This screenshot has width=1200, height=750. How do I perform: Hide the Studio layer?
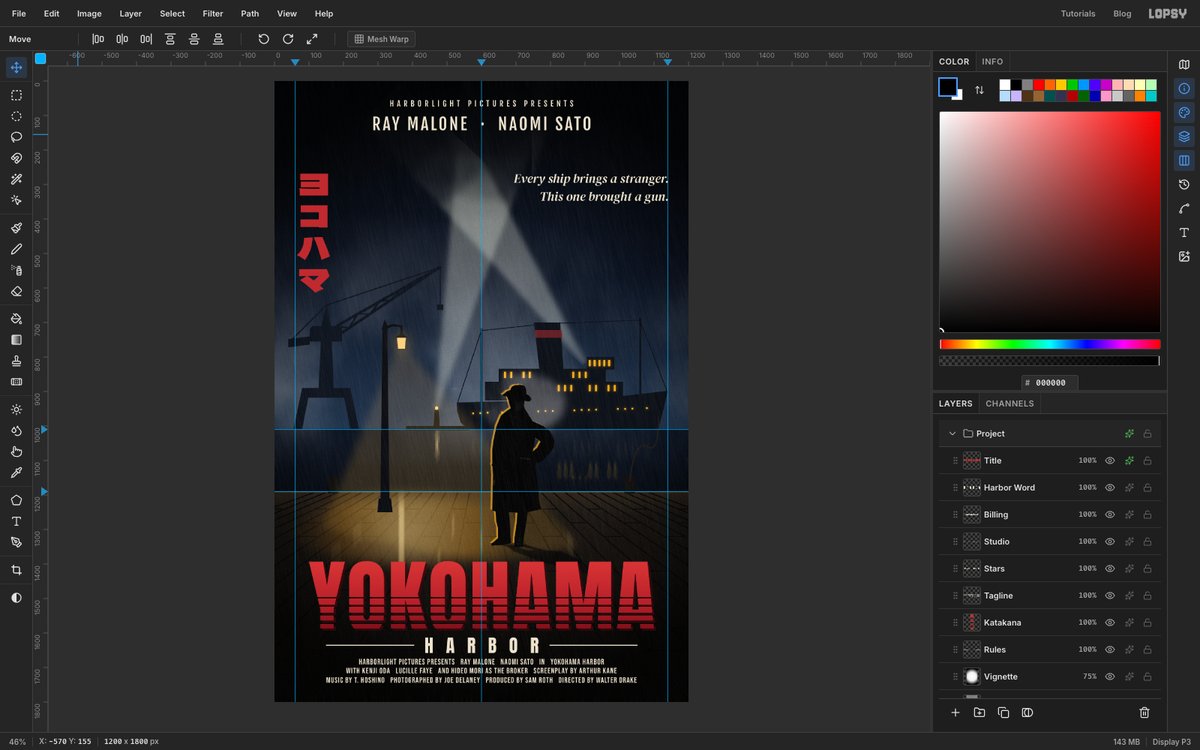click(1109, 542)
